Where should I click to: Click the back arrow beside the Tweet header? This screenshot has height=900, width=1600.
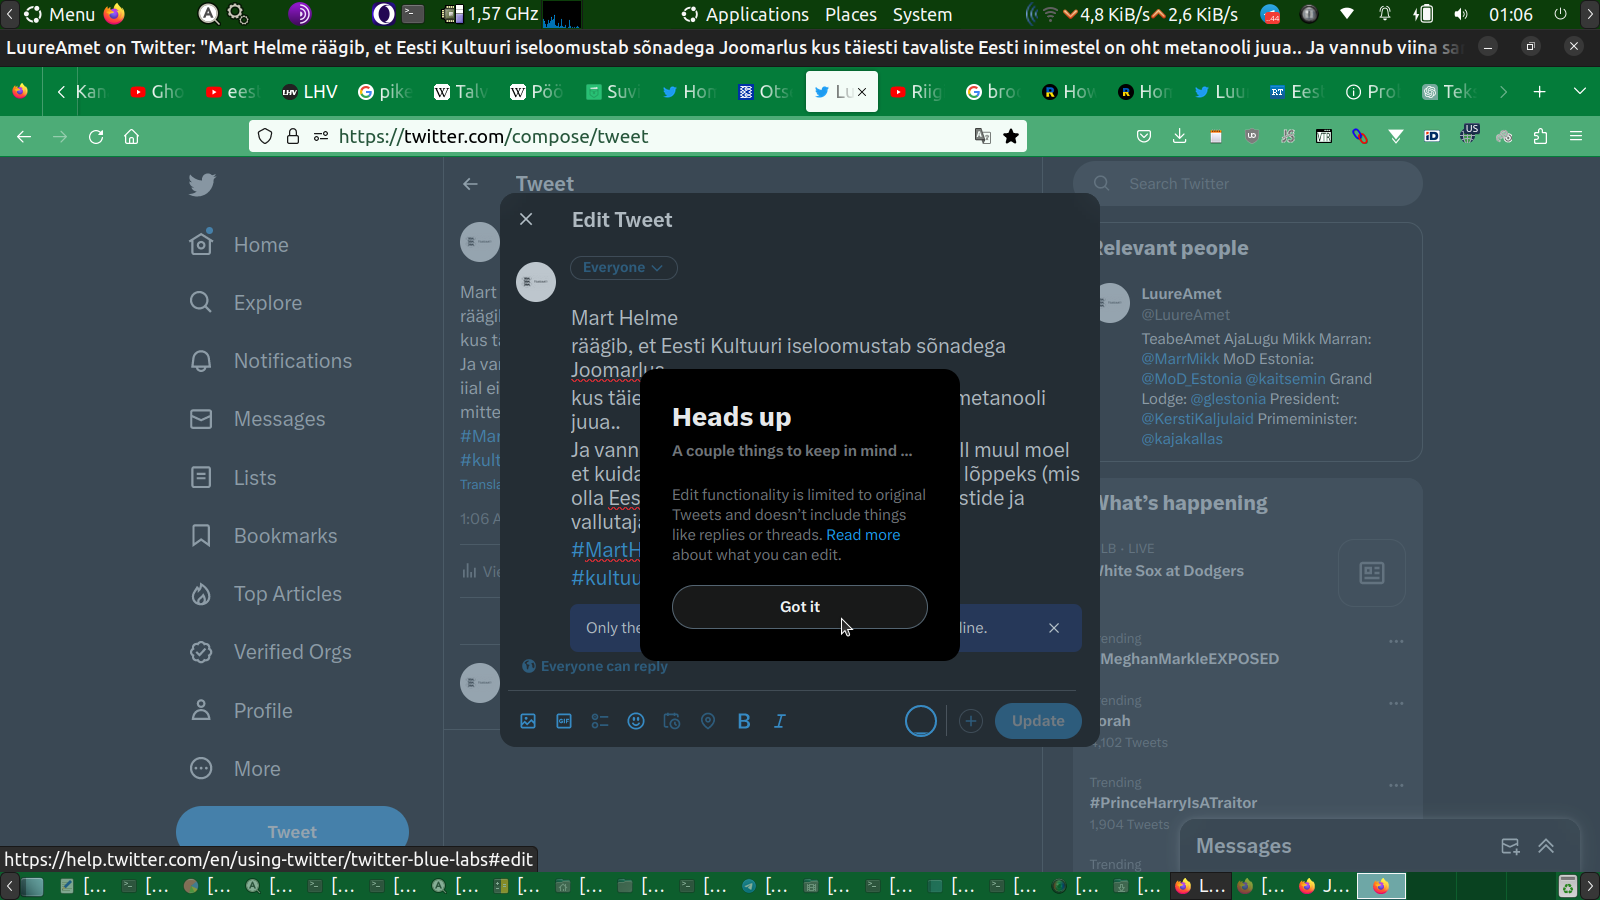pyautogui.click(x=470, y=184)
